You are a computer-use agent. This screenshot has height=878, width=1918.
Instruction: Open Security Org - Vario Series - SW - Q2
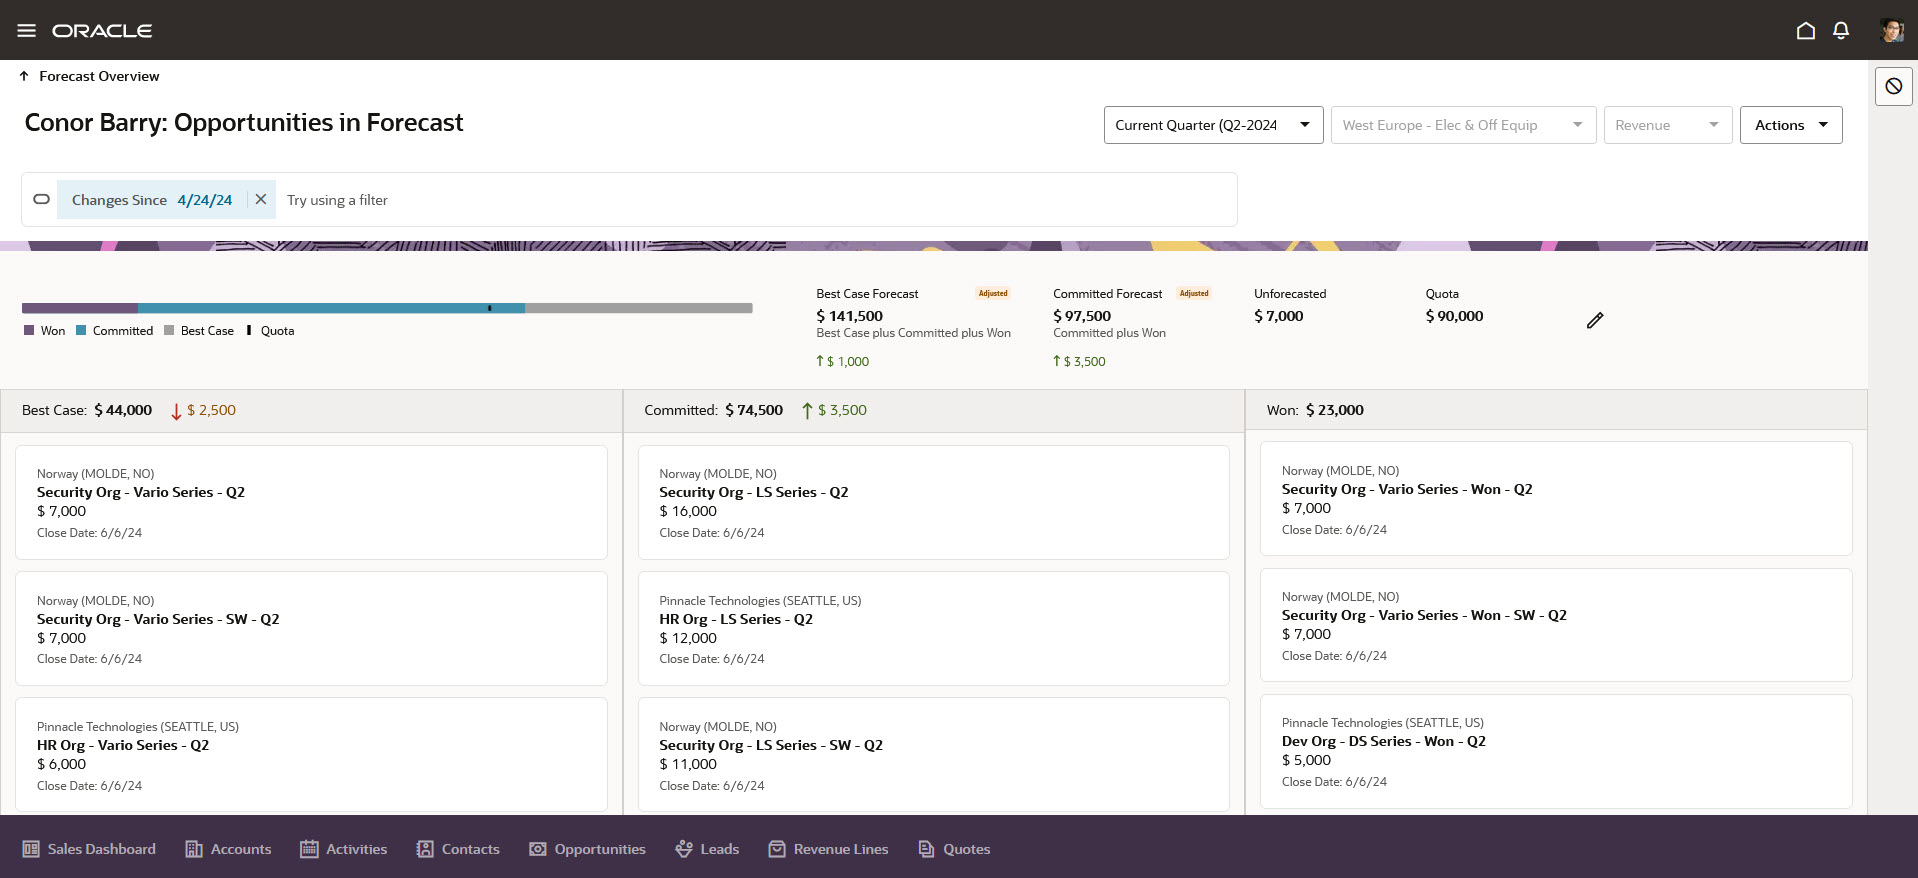[158, 619]
